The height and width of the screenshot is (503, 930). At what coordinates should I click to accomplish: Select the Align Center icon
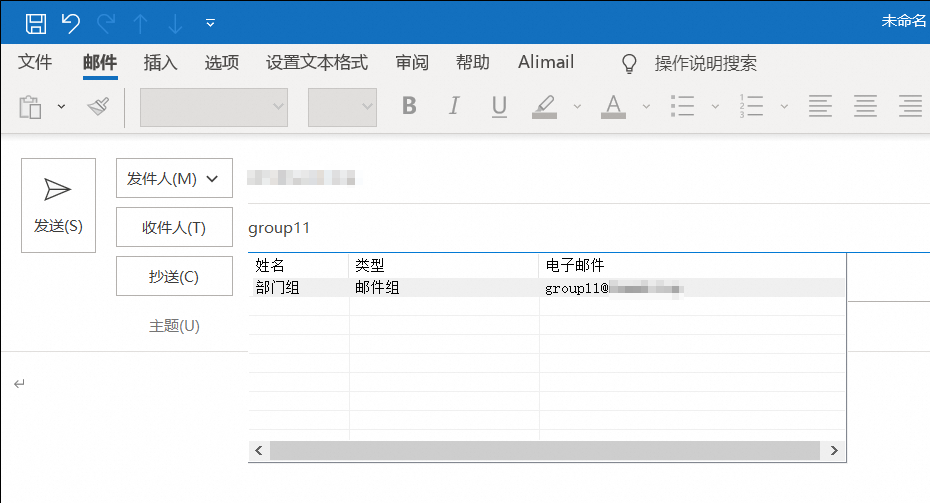point(865,106)
